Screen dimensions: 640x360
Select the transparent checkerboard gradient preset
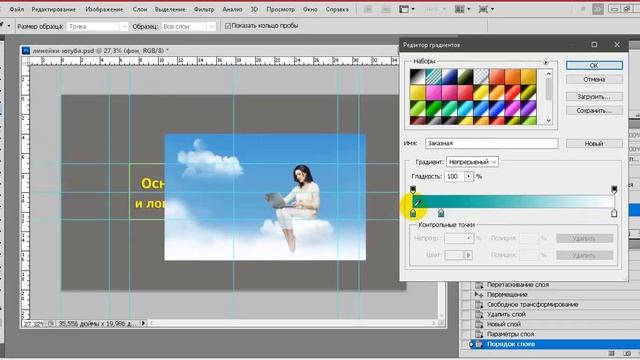click(481, 77)
